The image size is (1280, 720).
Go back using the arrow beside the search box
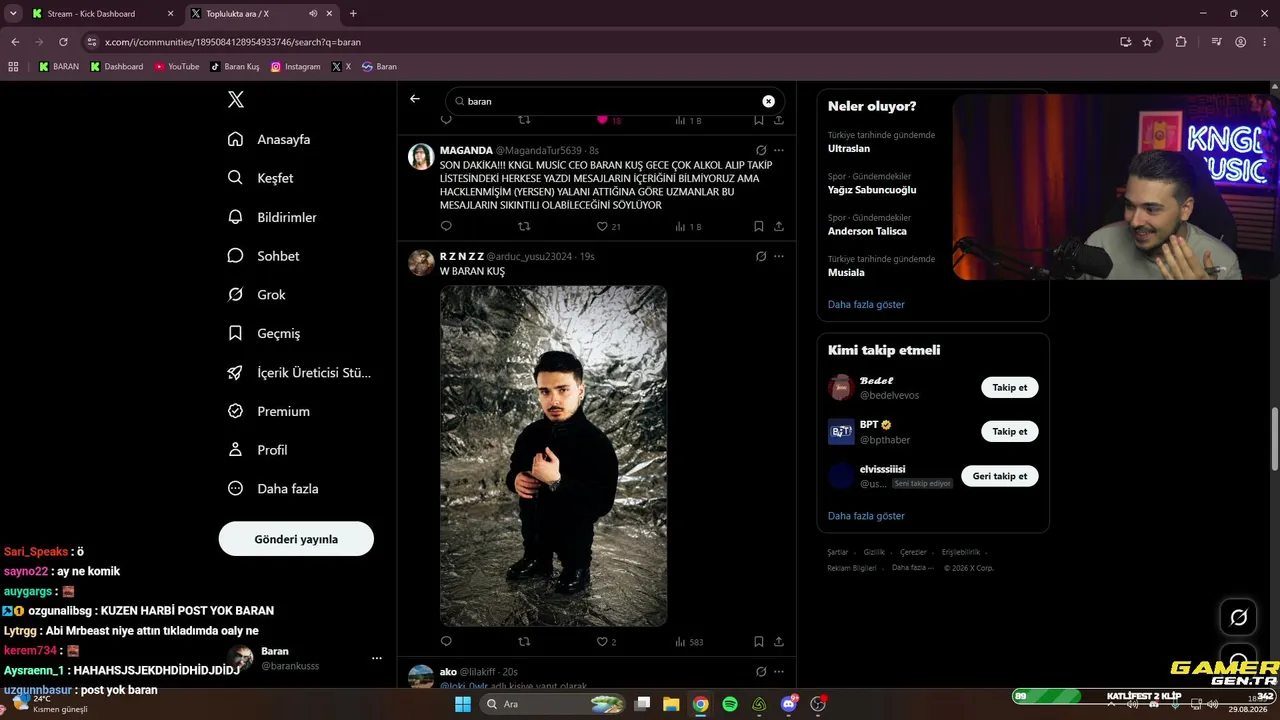415,99
